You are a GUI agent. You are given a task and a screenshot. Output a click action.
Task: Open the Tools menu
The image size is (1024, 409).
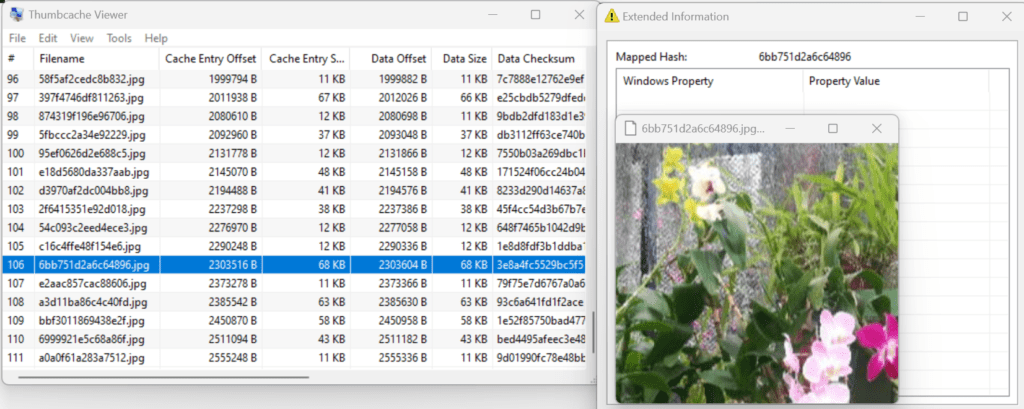pos(119,38)
